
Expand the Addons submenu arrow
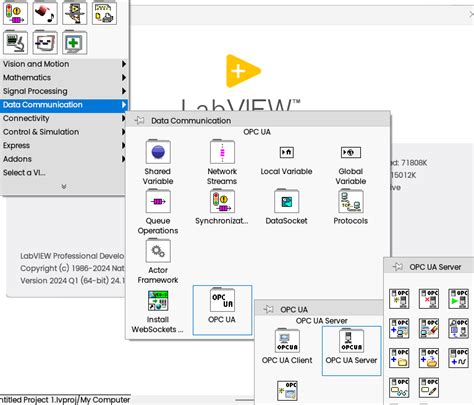(x=124, y=159)
